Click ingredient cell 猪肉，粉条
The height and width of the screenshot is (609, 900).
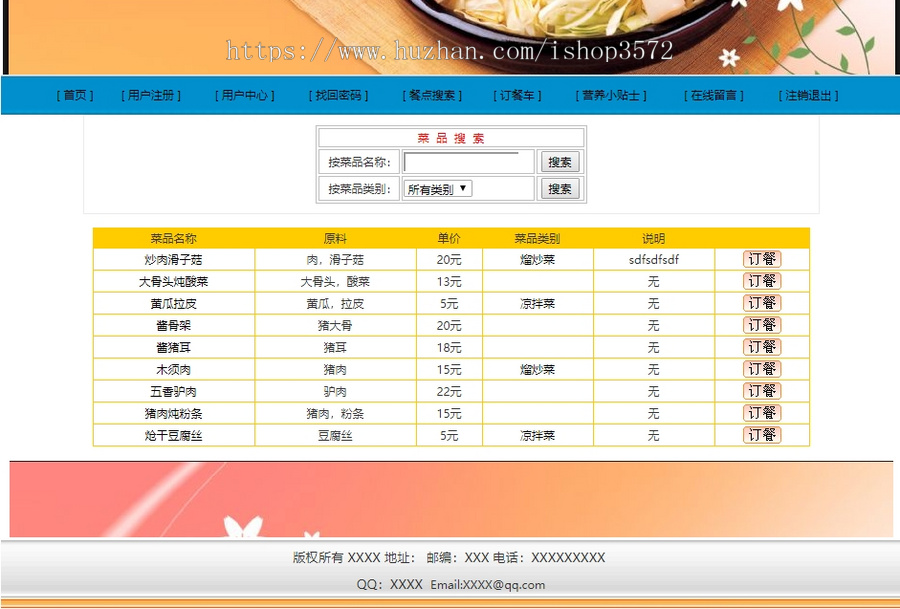(335, 413)
